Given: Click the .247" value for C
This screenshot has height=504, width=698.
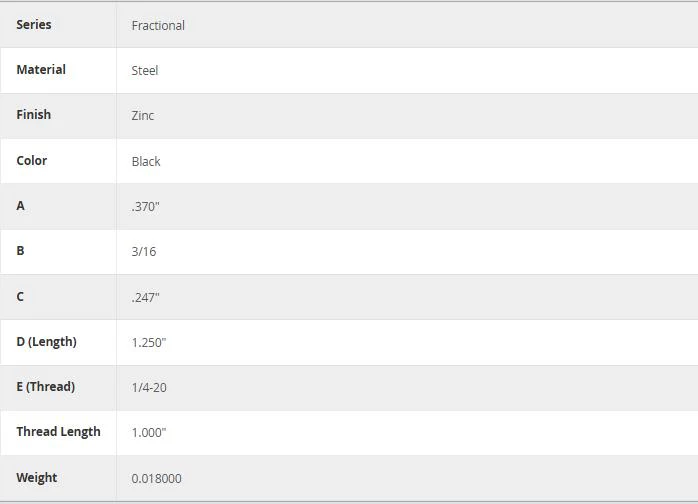Looking at the screenshot, I should [146, 297].
